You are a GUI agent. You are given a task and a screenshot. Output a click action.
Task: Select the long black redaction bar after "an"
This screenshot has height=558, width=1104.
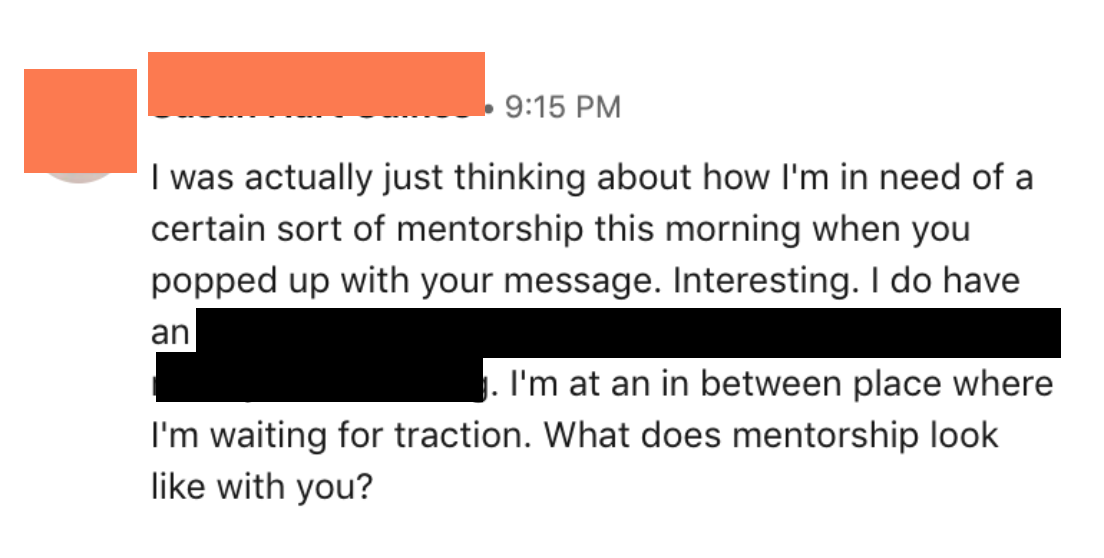(x=628, y=332)
